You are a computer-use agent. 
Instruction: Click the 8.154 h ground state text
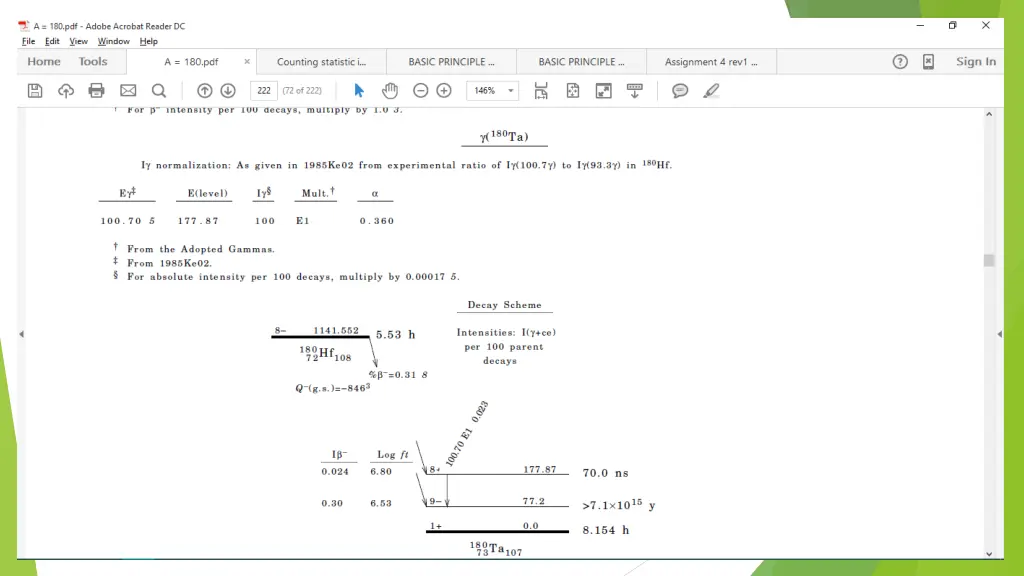click(x=605, y=530)
